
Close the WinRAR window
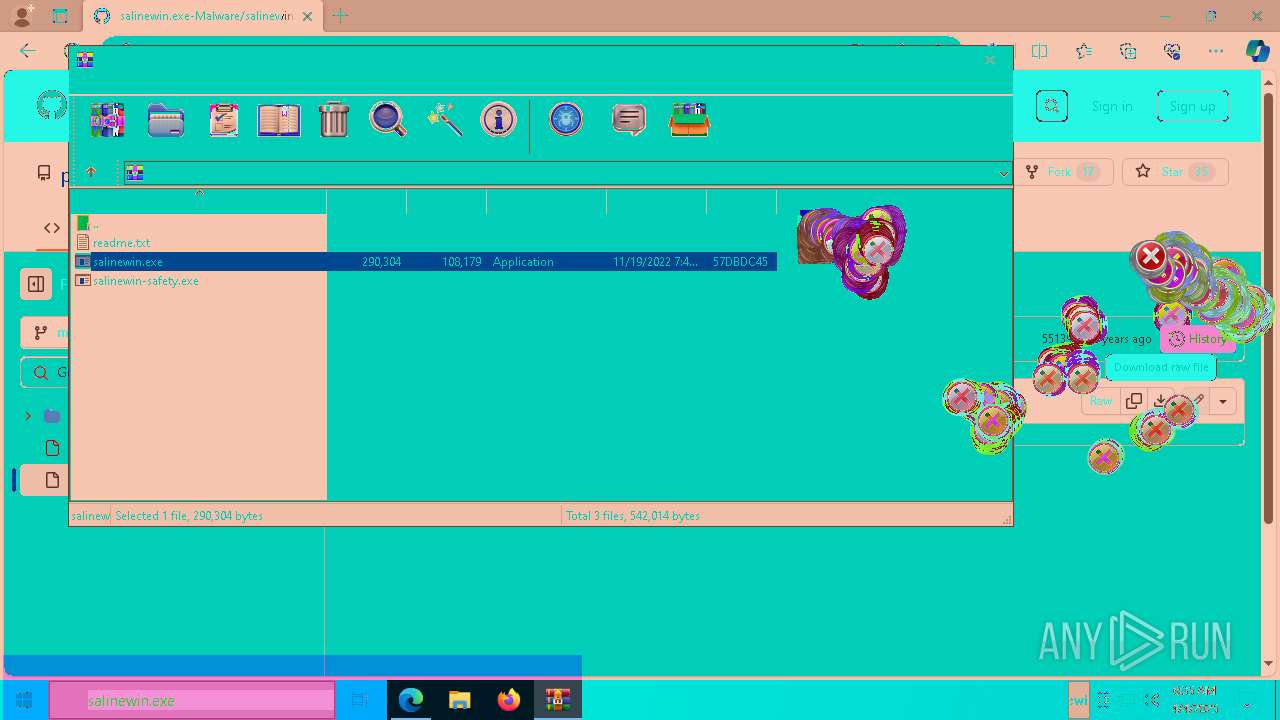(990, 60)
